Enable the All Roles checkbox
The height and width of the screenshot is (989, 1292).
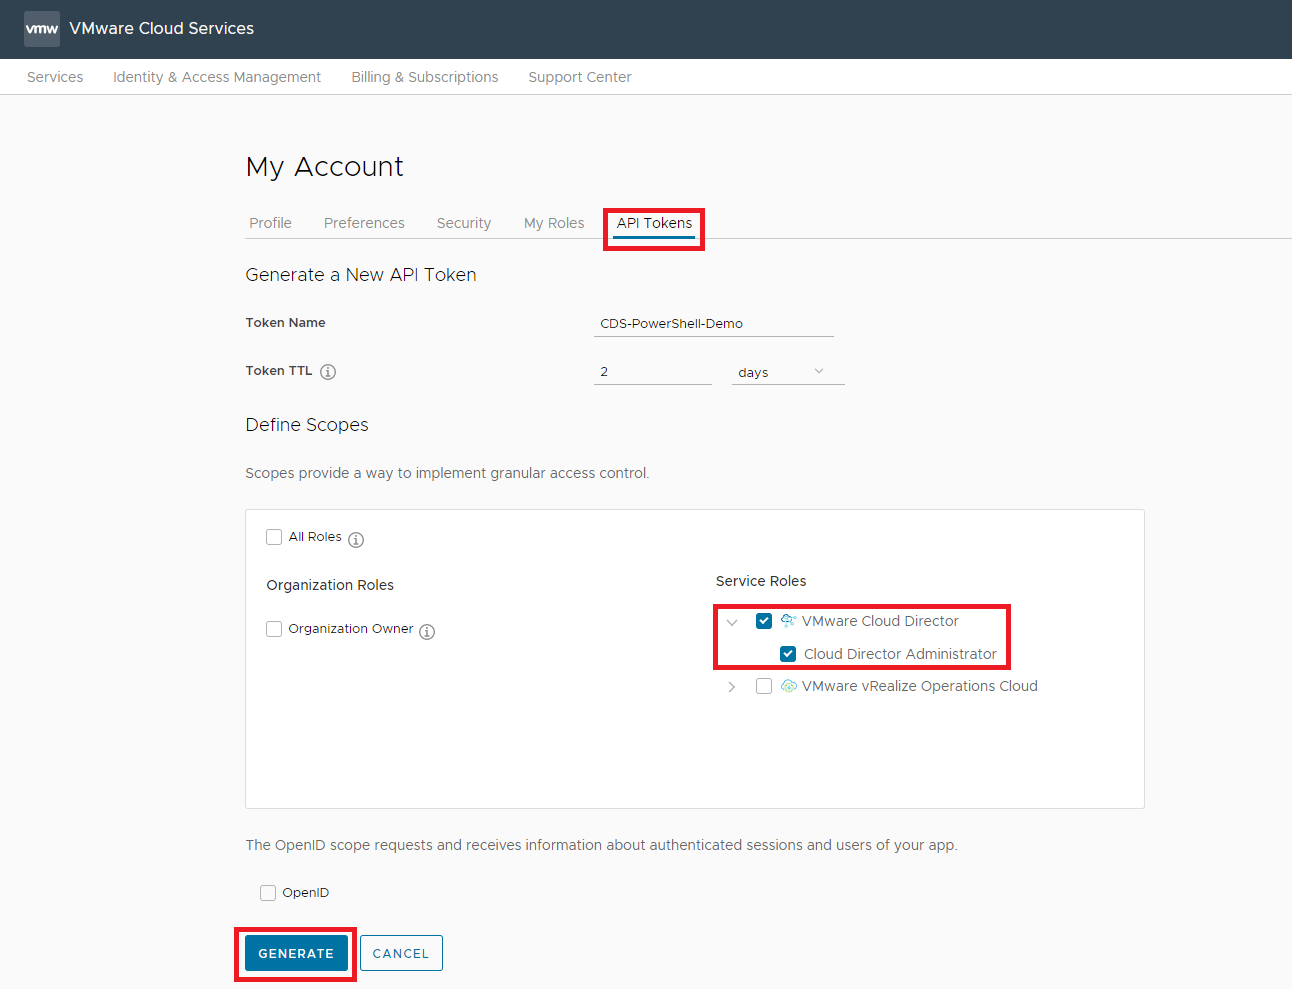(x=274, y=537)
